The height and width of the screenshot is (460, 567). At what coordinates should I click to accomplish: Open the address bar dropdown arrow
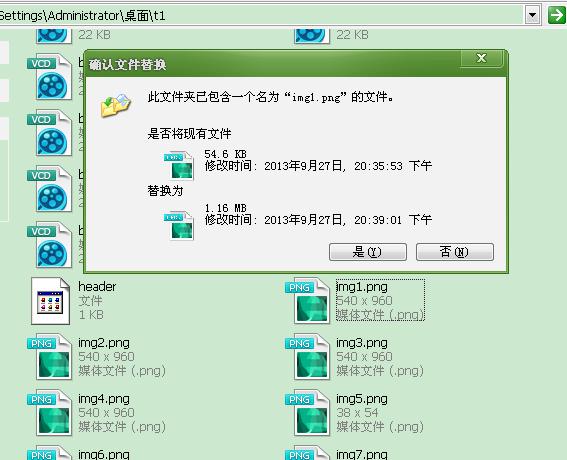pyautogui.click(x=532, y=16)
